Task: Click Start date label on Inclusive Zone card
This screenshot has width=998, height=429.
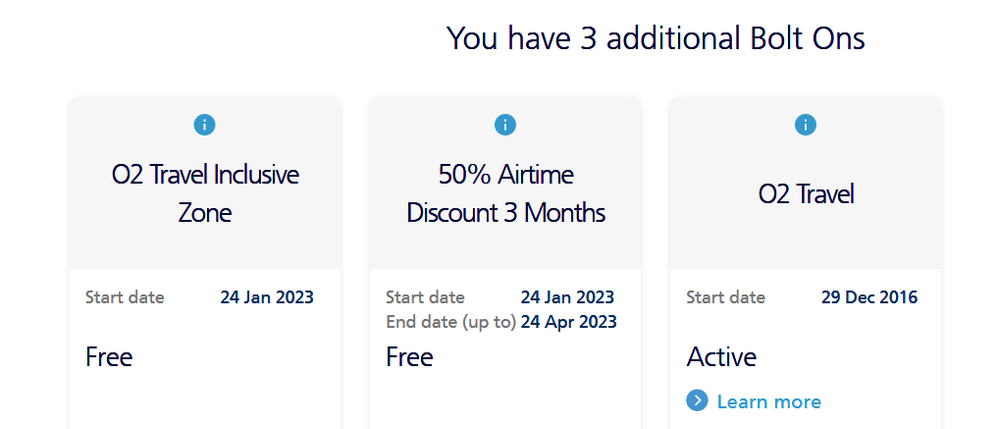Action: (125, 297)
